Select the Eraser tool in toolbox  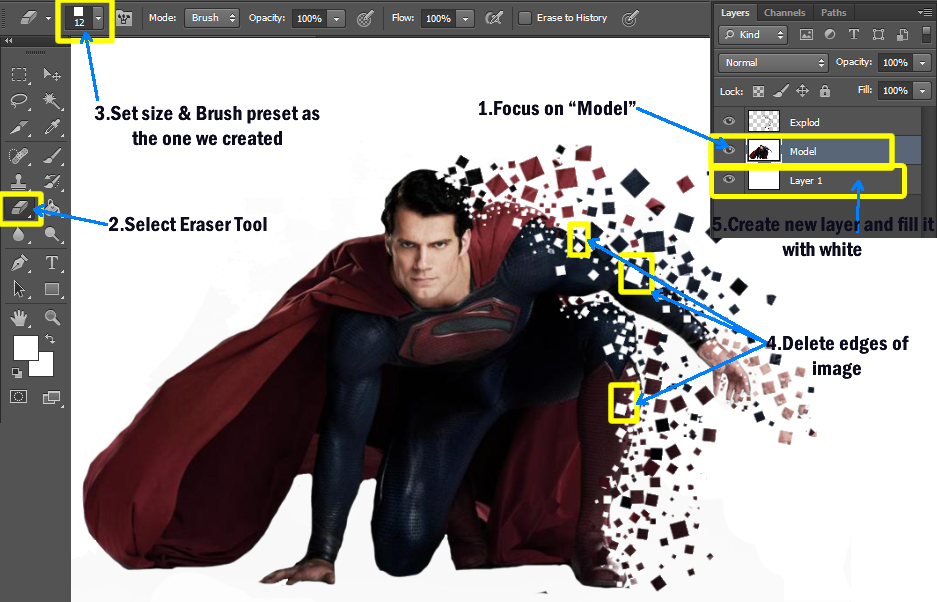20,208
